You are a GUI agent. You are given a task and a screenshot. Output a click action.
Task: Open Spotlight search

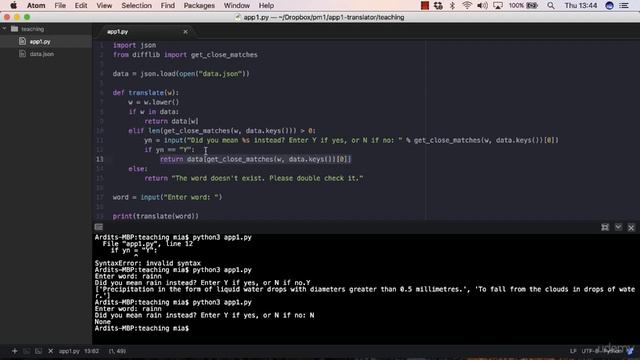pyautogui.click(x=551, y=6)
